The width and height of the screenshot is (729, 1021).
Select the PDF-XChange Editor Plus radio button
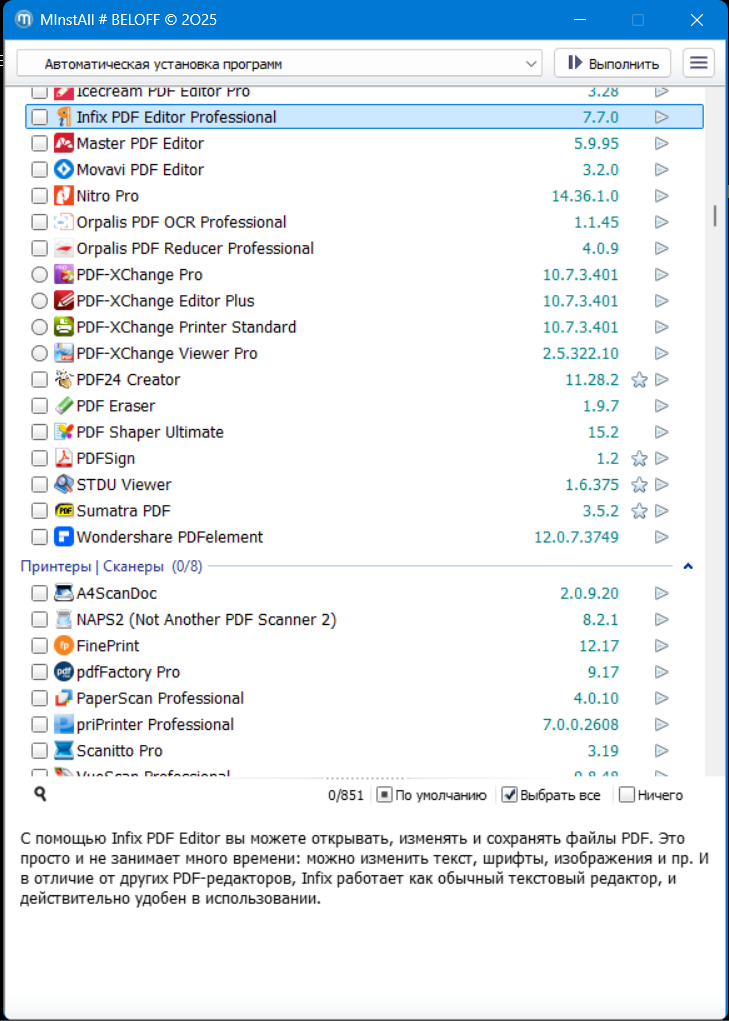pos(39,301)
